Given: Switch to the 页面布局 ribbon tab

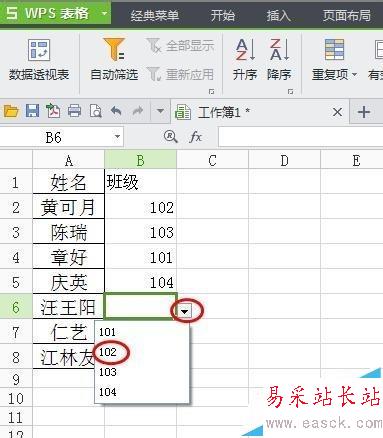Looking at the screenshot, I should pos(347,15).
